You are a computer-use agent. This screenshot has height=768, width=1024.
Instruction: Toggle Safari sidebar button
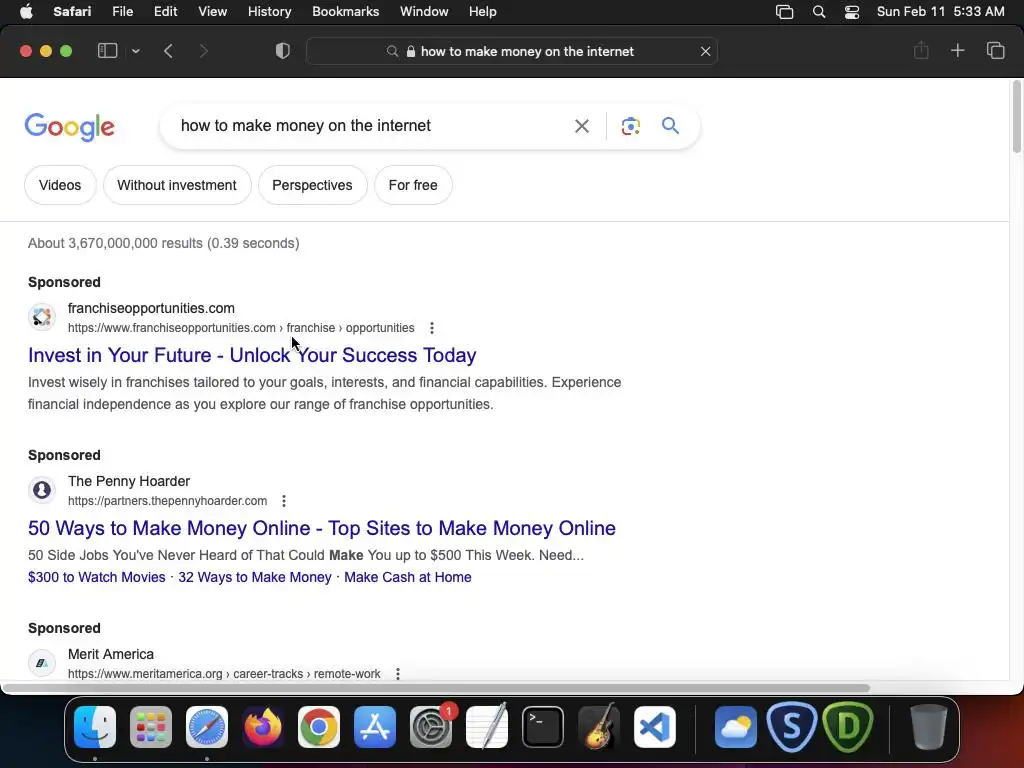tap(107, 51)
